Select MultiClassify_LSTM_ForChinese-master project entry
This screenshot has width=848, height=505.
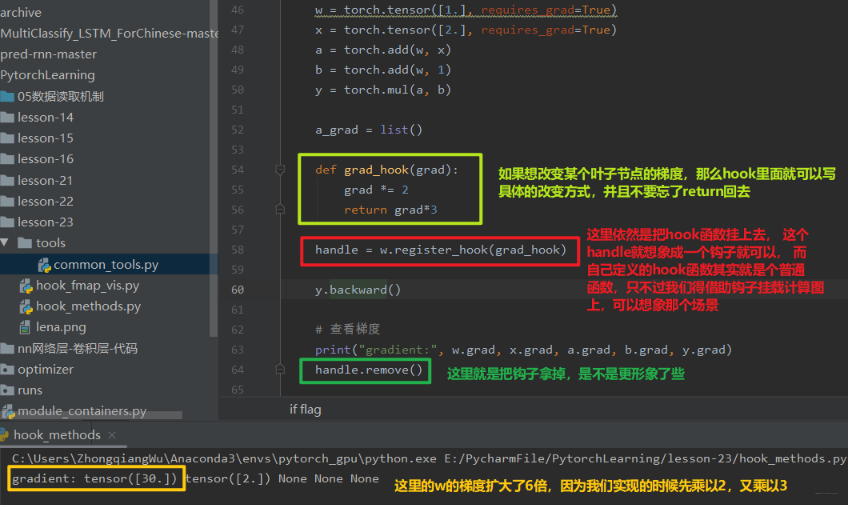click(109, 34)
